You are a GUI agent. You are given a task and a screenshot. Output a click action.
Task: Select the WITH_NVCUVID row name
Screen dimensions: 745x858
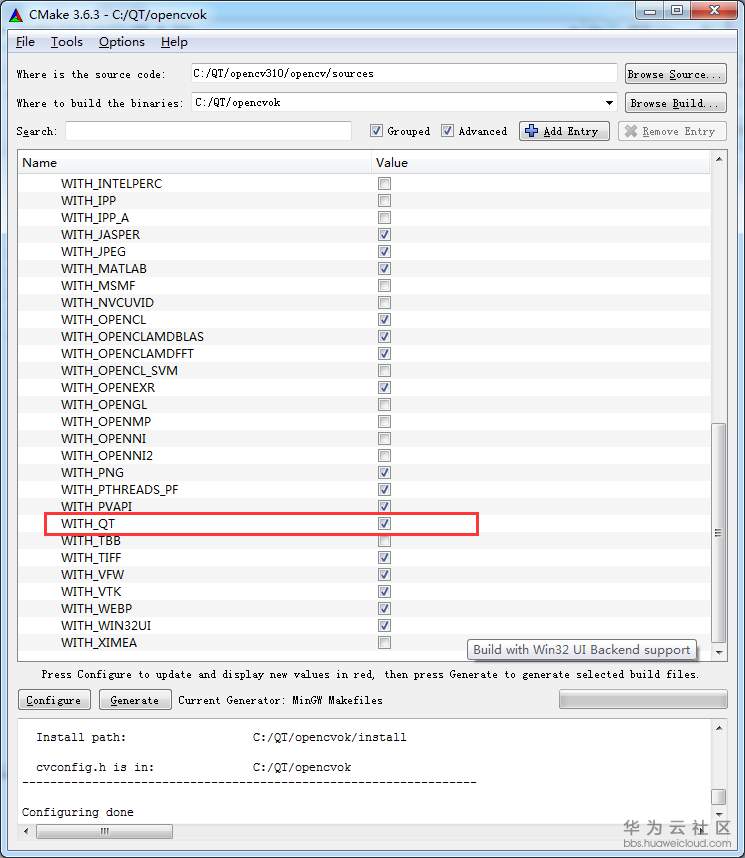pos(107,303)
